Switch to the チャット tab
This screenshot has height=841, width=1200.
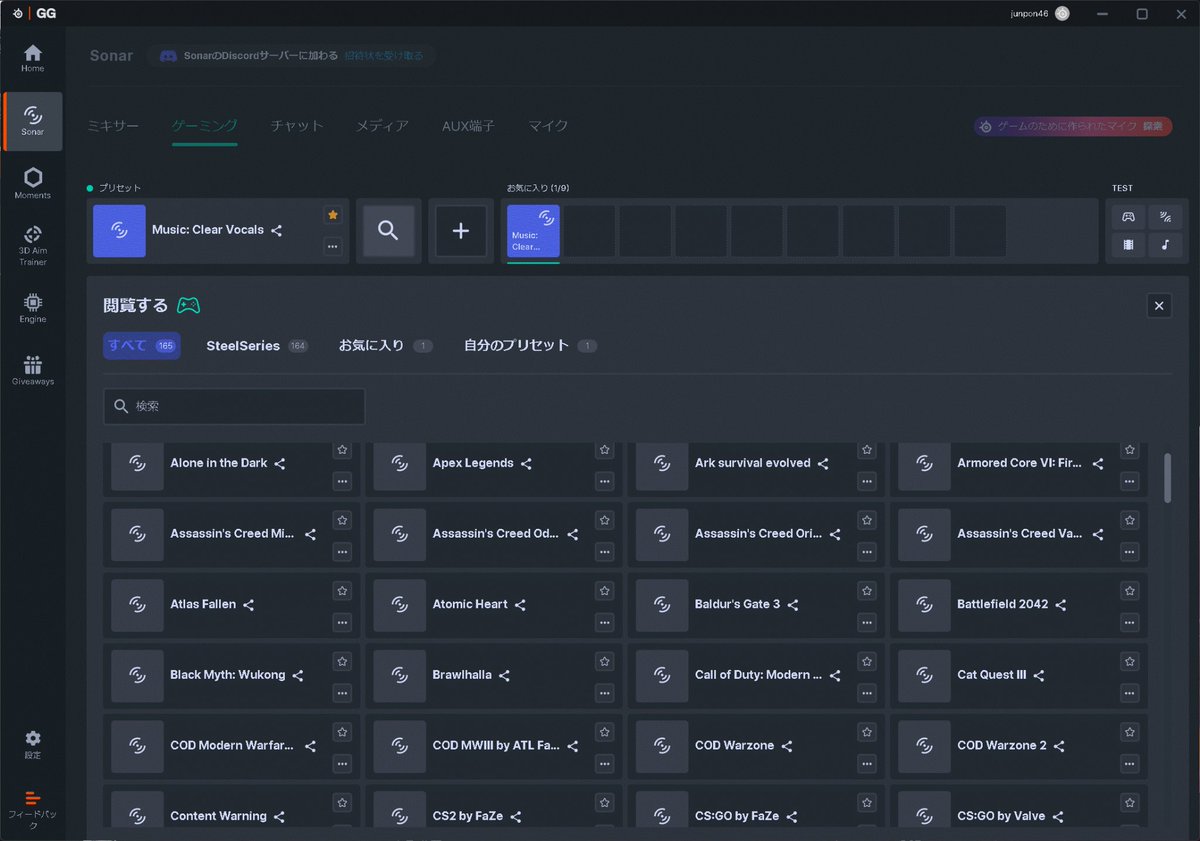point(297,126)
